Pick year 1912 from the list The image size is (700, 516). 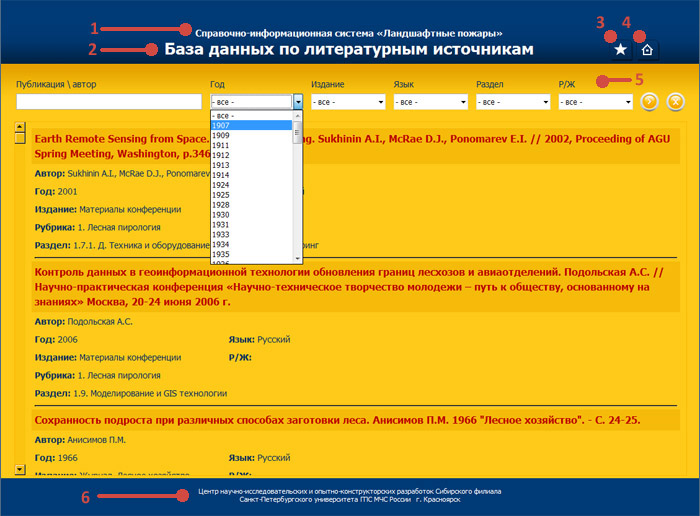click(x=251, y=155)
